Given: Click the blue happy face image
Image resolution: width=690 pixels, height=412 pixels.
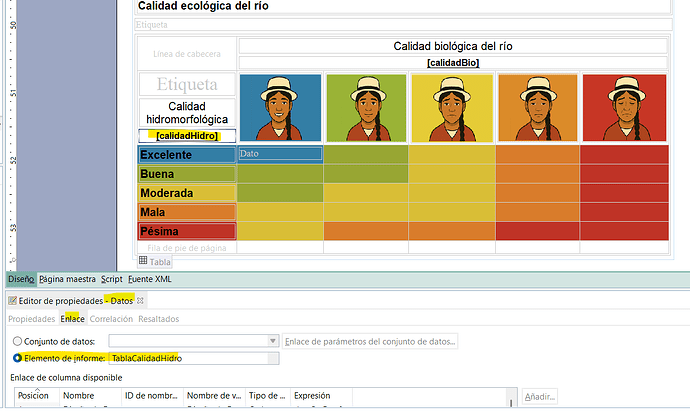Looking at the screenshot, I should coord(280,107).
